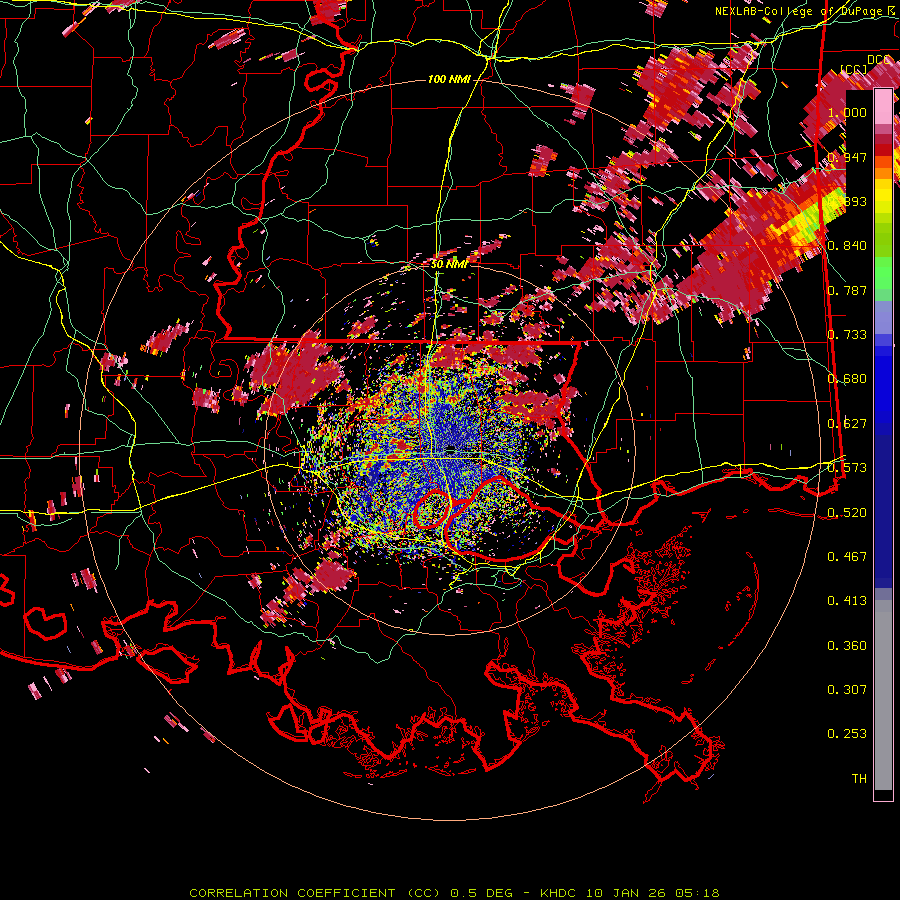The image size is (900, 900).
Task: Click the 0.307 scale value
Action: [847, 690]
